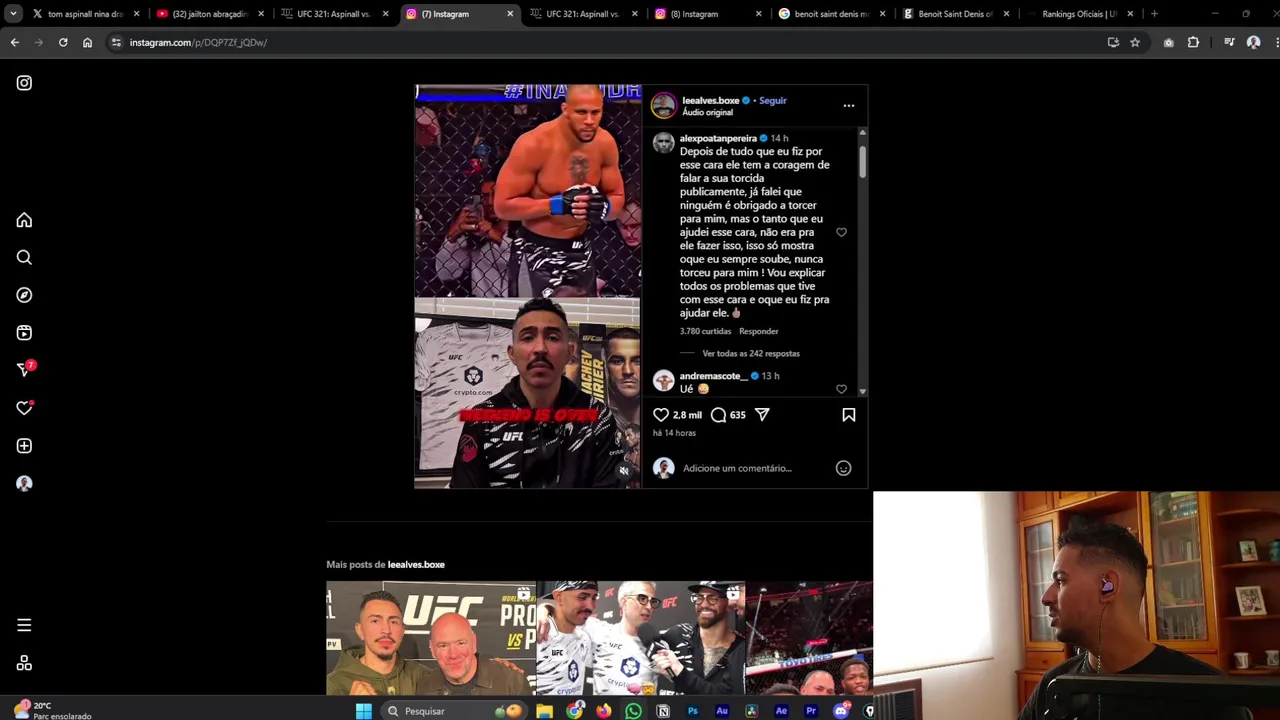Viewport: 1280px width, 720px height.
Task: Open Premiere Pro from the taskbar
Action: pyautogui.click(x=811, y=711)
